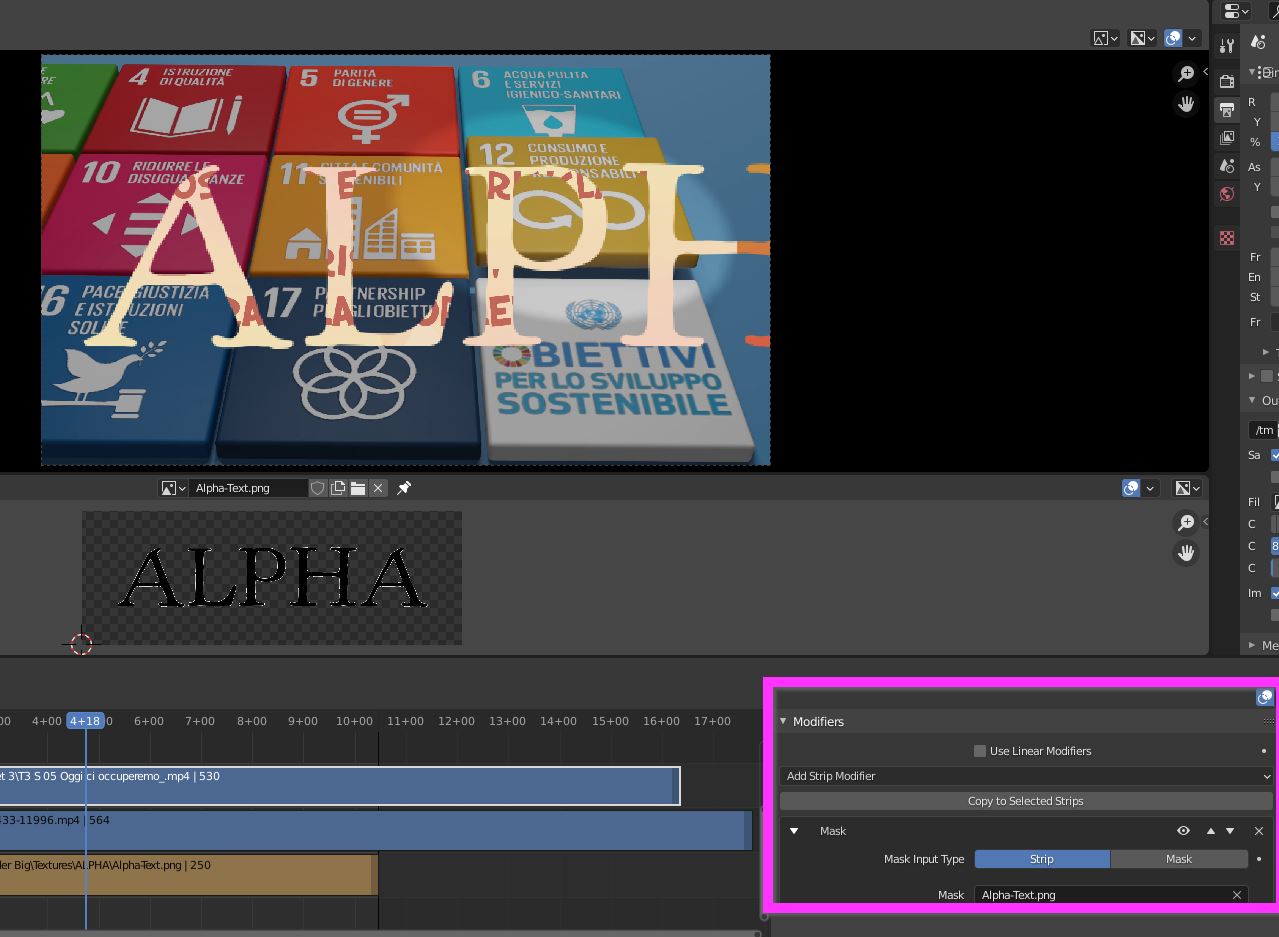Animate Use Linear Modifiers dot

[1264, 751]
